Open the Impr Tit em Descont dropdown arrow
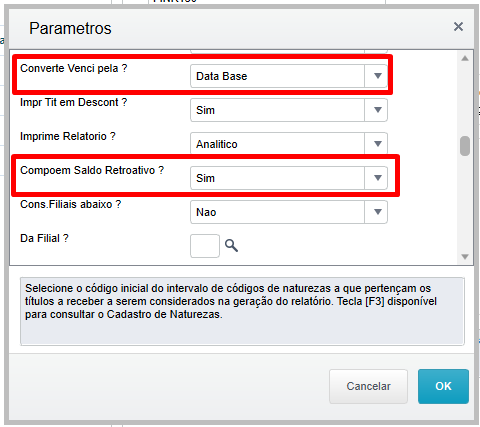Screen dimensions: 480x427 coord(377,110)
